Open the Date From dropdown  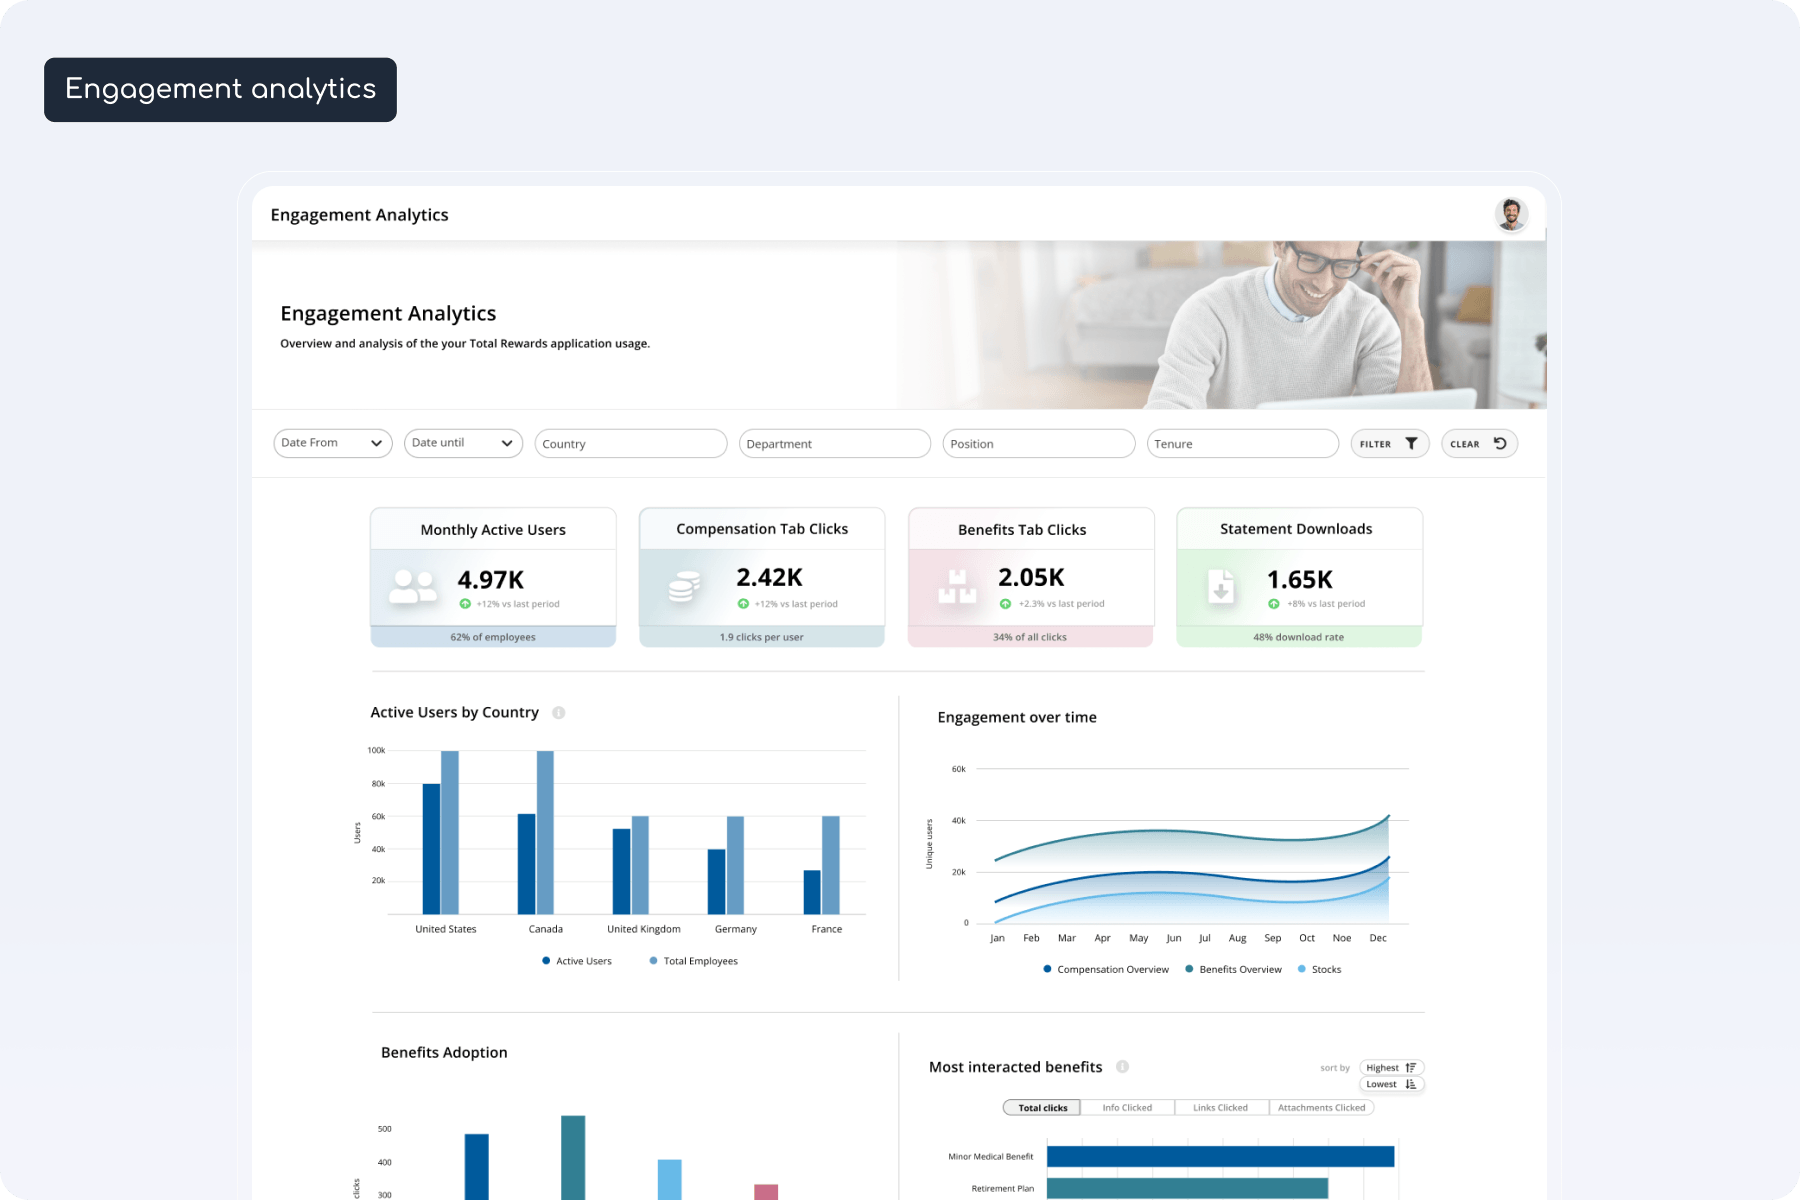point(332,443)
